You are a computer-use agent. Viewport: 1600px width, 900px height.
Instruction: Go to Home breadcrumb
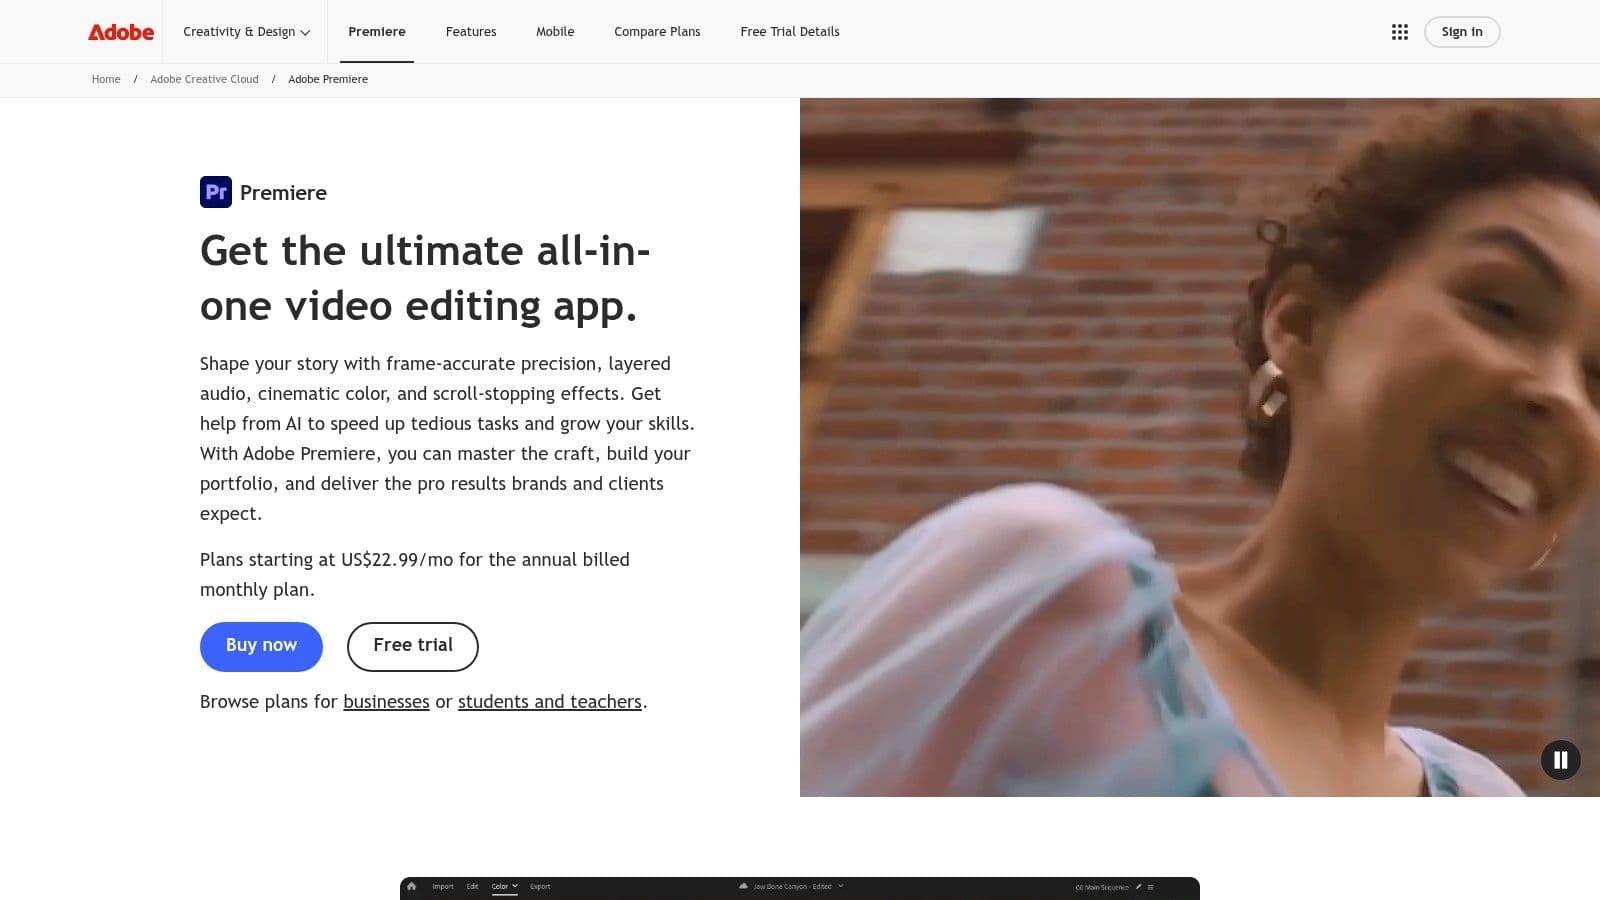pos(106,79)
